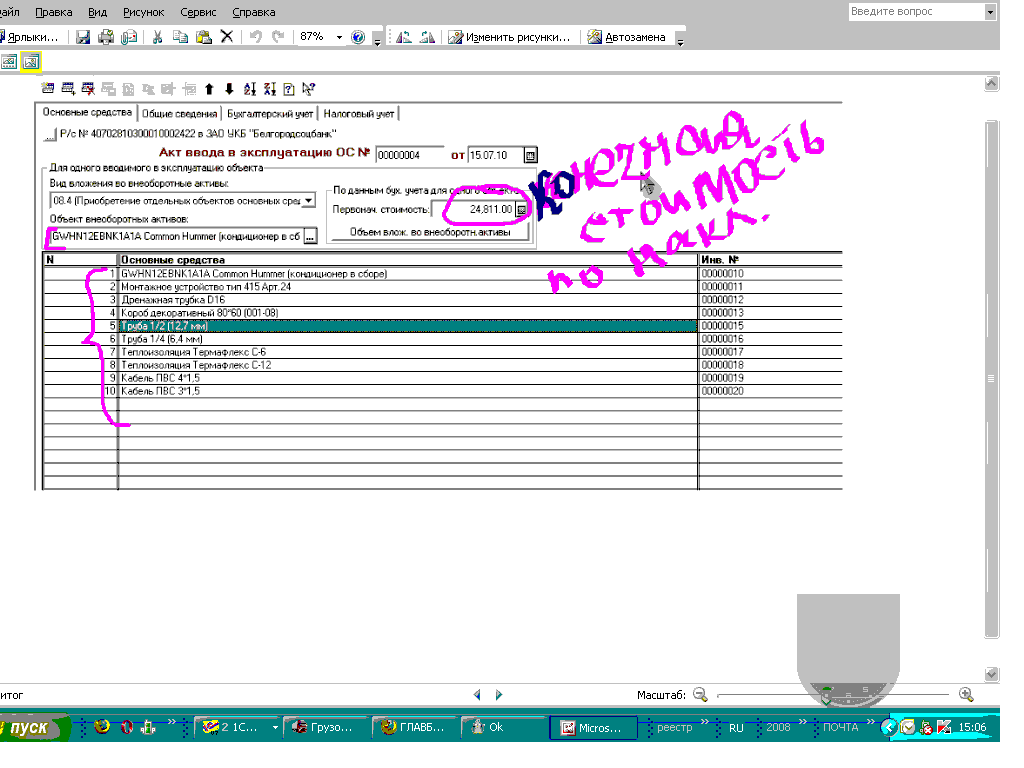Click the description question-mark page icon
This screenshot has height=768, width=1024.
click(289, 89)
